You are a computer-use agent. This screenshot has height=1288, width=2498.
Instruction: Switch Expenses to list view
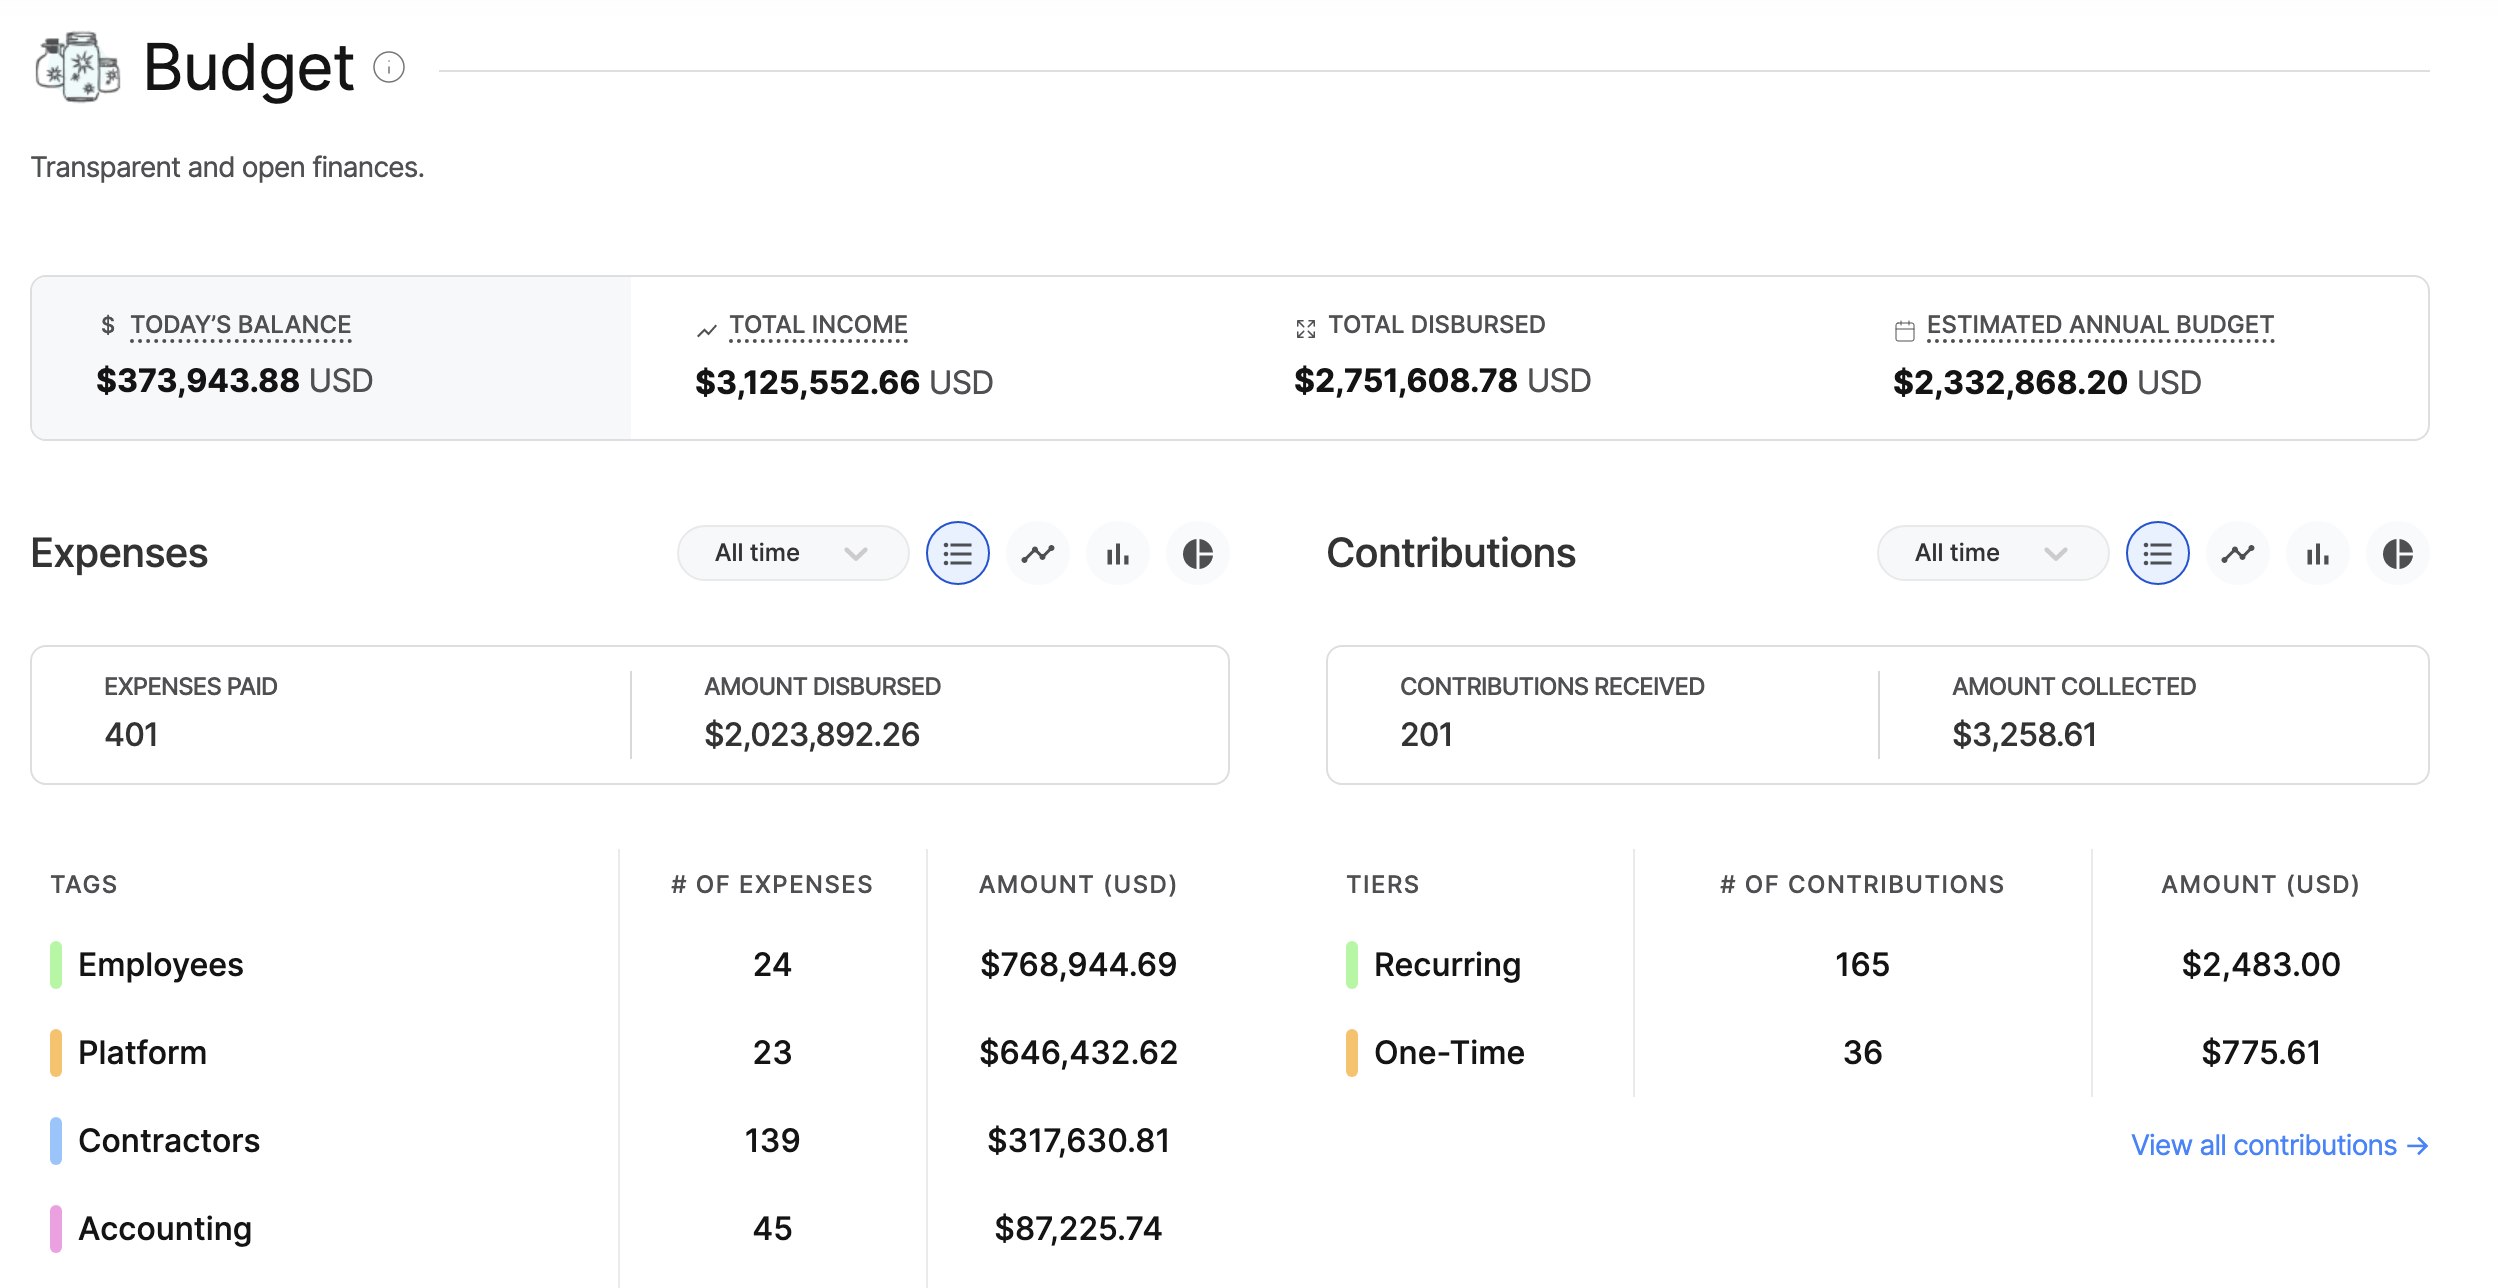(x=957, y=553)
